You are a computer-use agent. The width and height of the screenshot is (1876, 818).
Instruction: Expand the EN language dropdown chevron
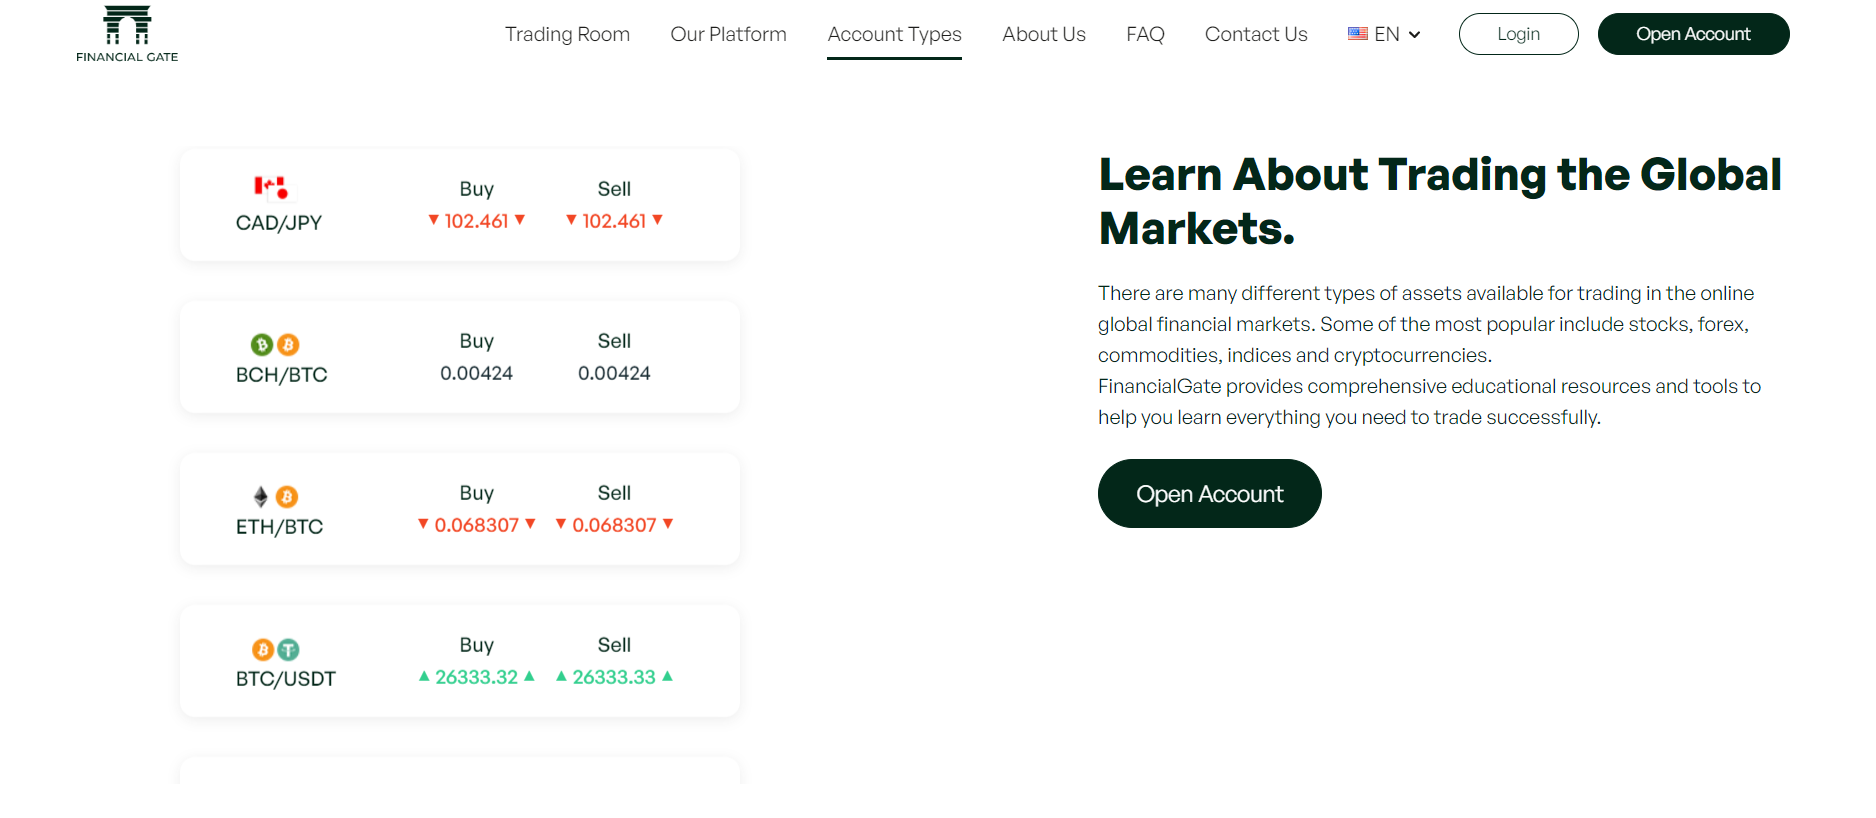(1414, 35)
